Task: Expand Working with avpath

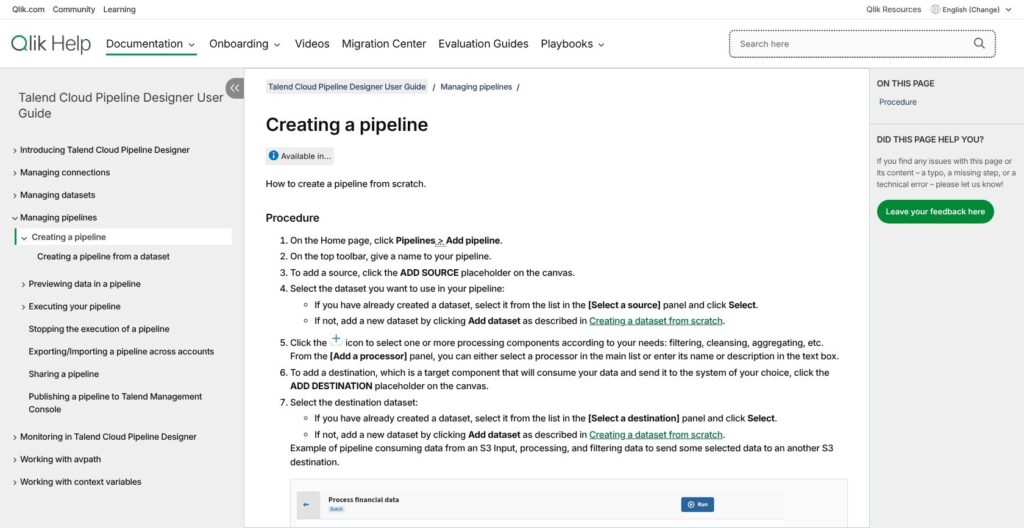Action: 15,459
